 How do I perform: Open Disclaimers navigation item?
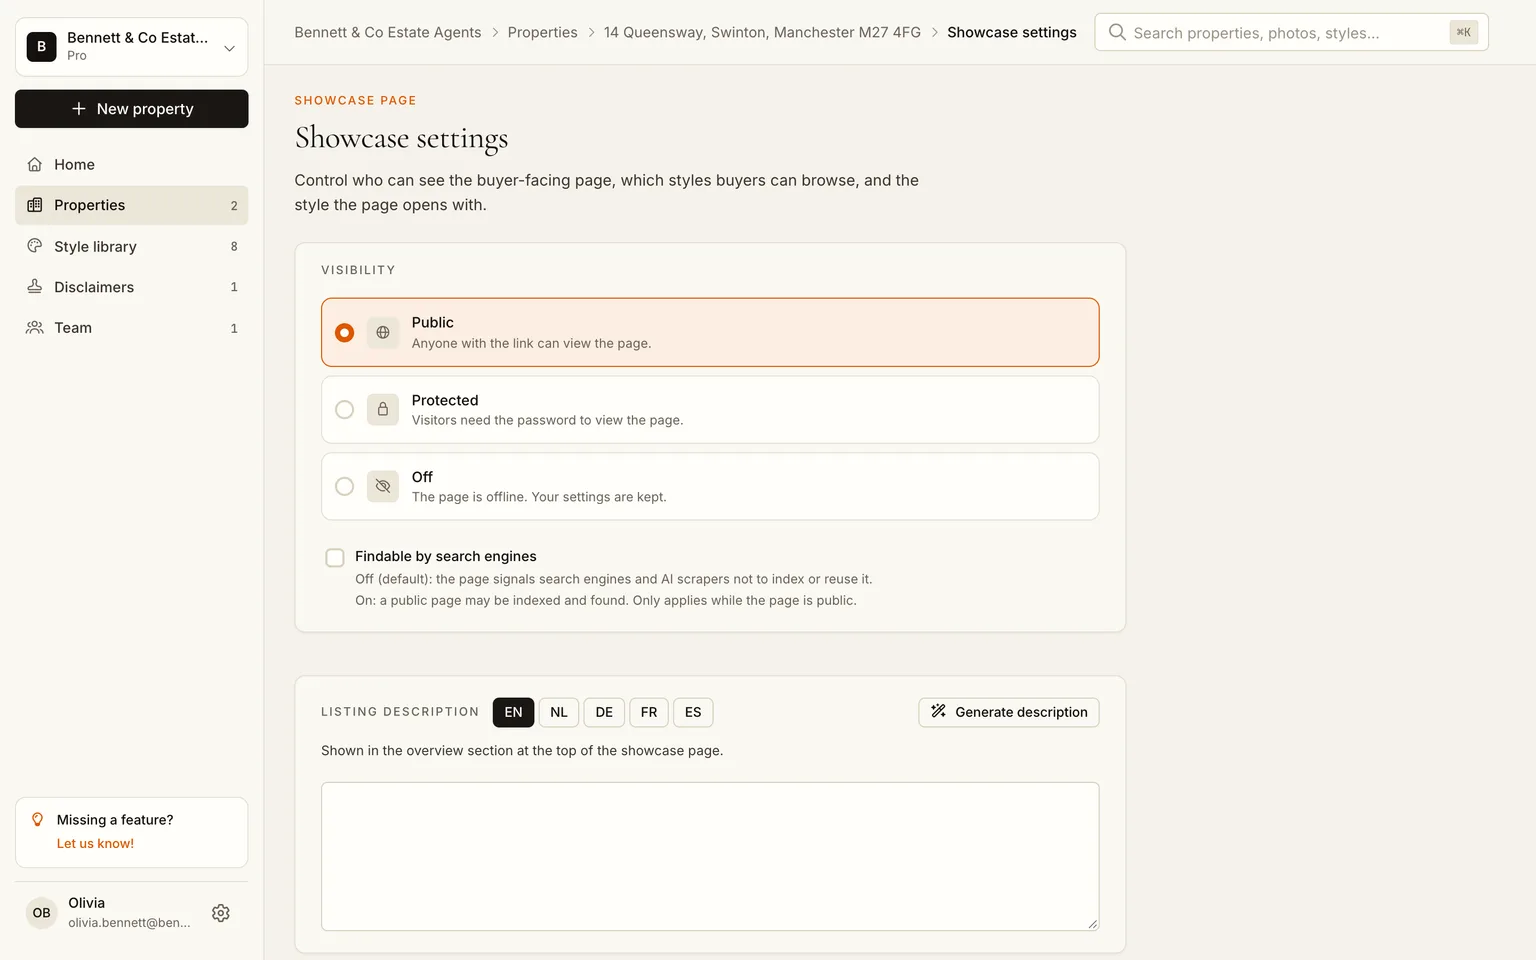(132, 287)
